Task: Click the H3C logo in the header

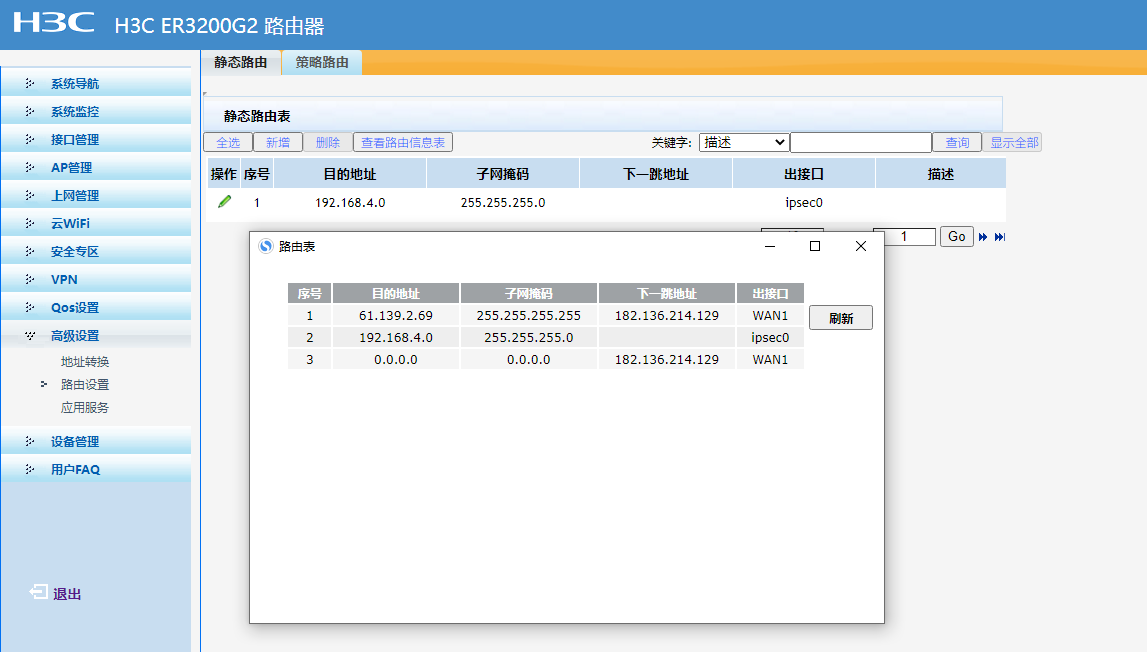Action: coord(54,23)
